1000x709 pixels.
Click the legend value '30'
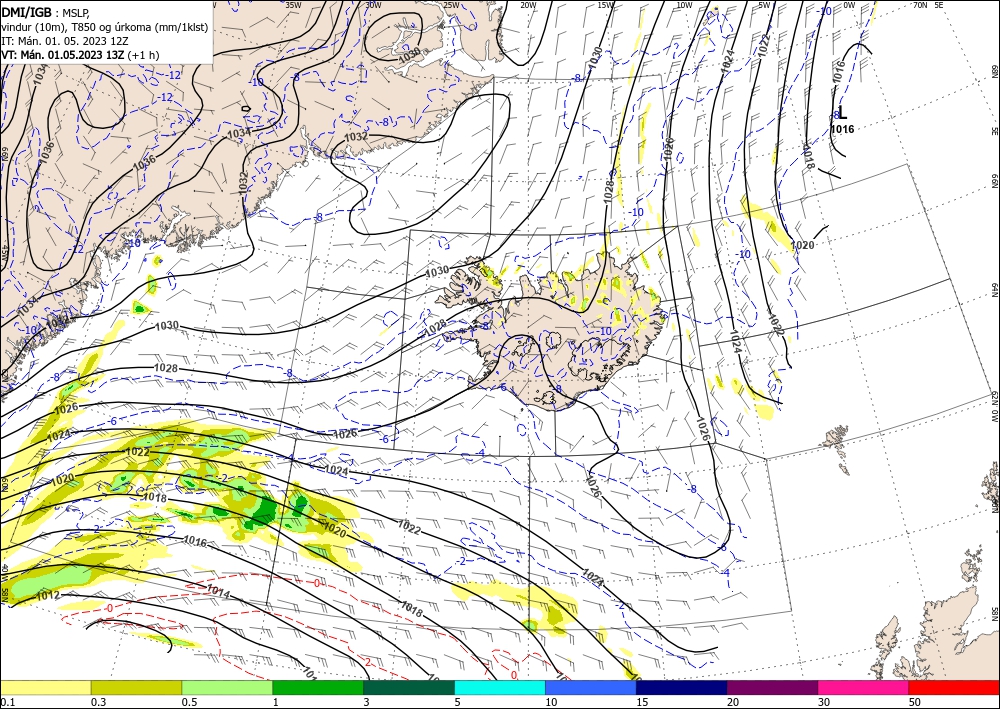click(824, 702)
